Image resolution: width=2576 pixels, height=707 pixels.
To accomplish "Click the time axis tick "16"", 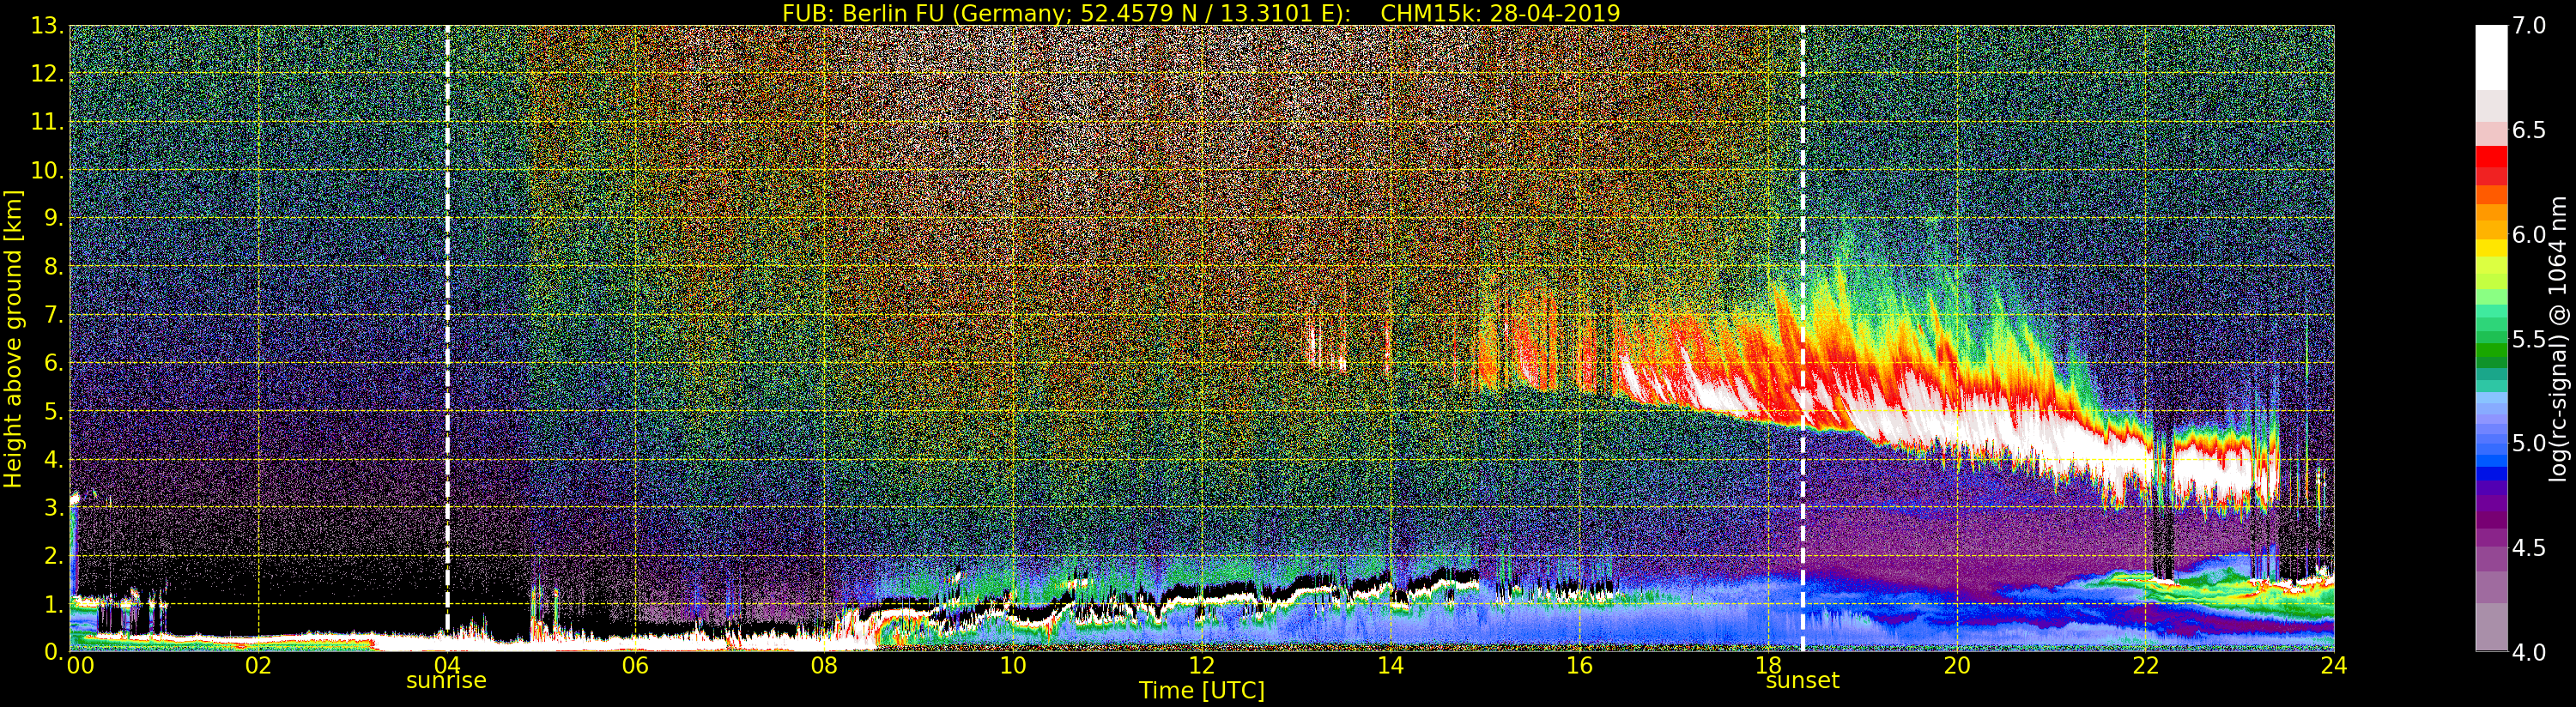I will click(1579, 665).
